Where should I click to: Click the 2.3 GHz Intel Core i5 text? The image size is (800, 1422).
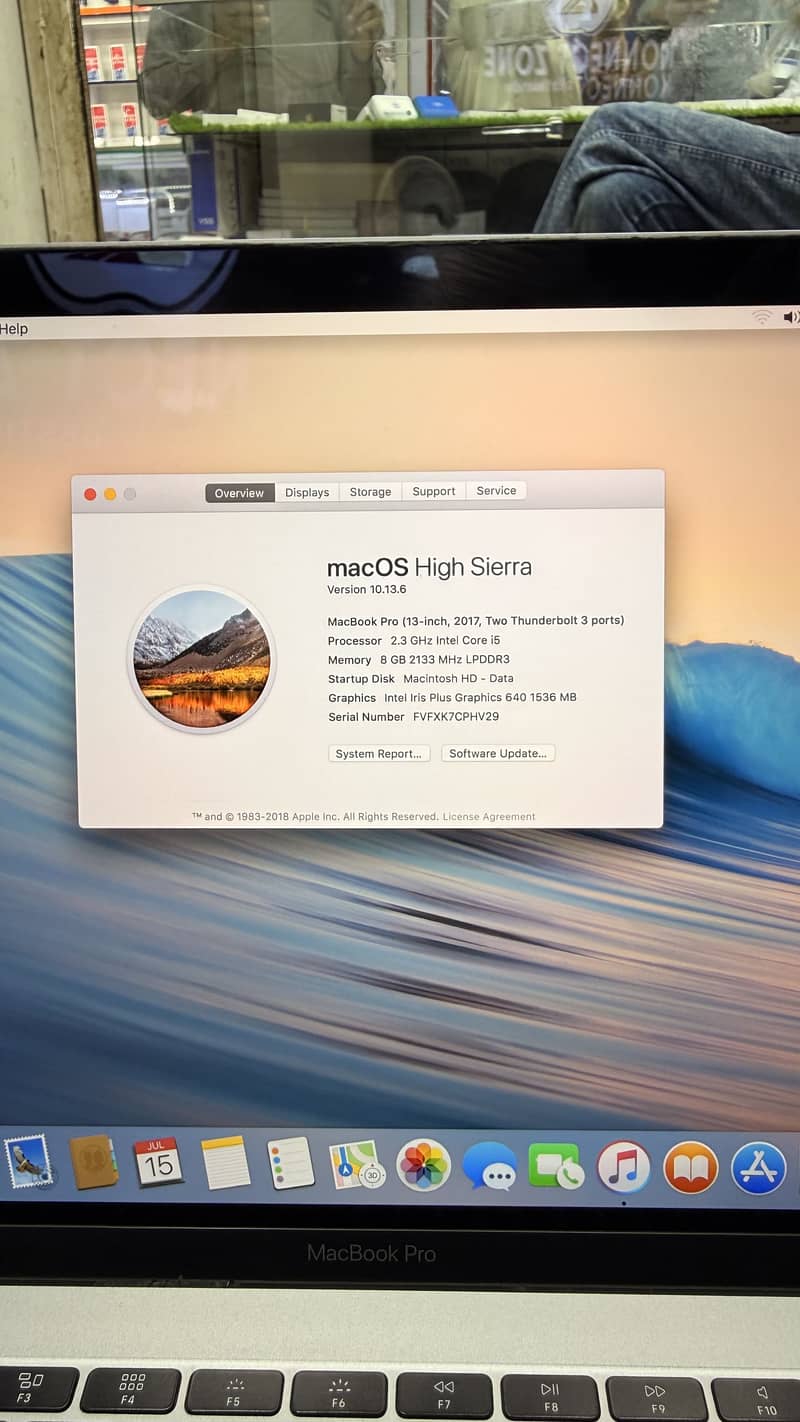445,640
